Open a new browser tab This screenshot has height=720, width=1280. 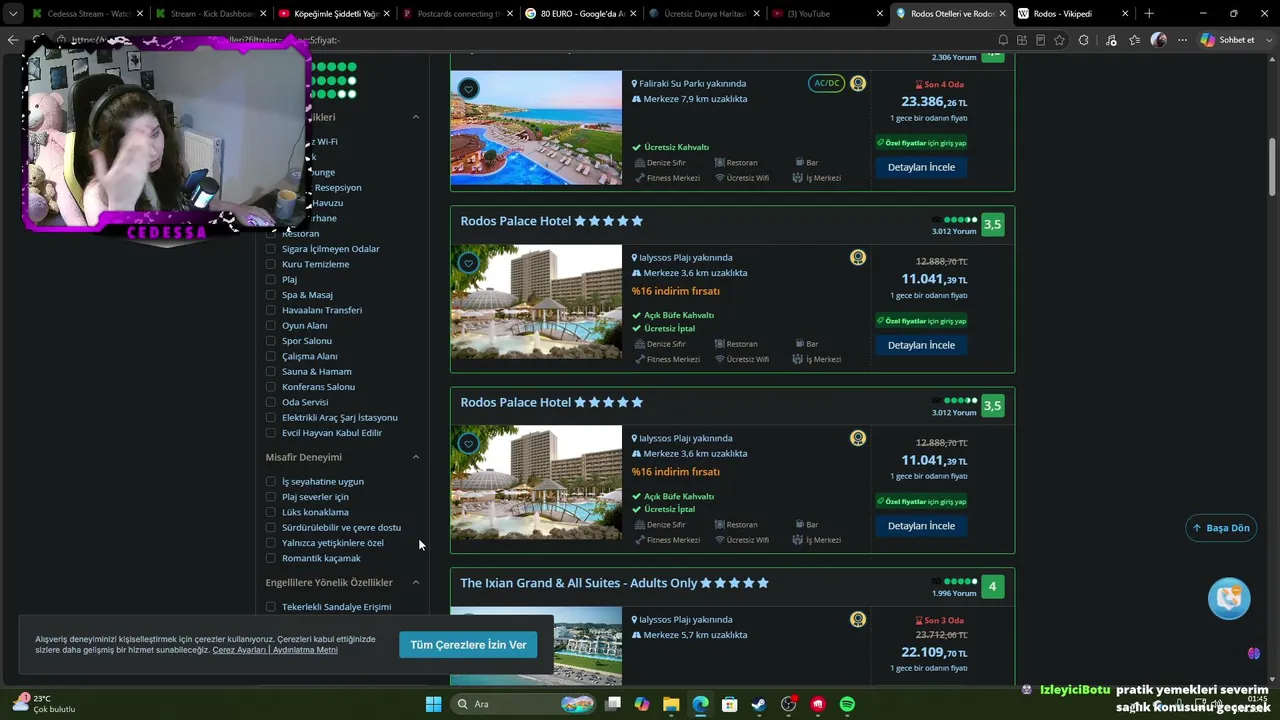click(x=1149, y=14)
